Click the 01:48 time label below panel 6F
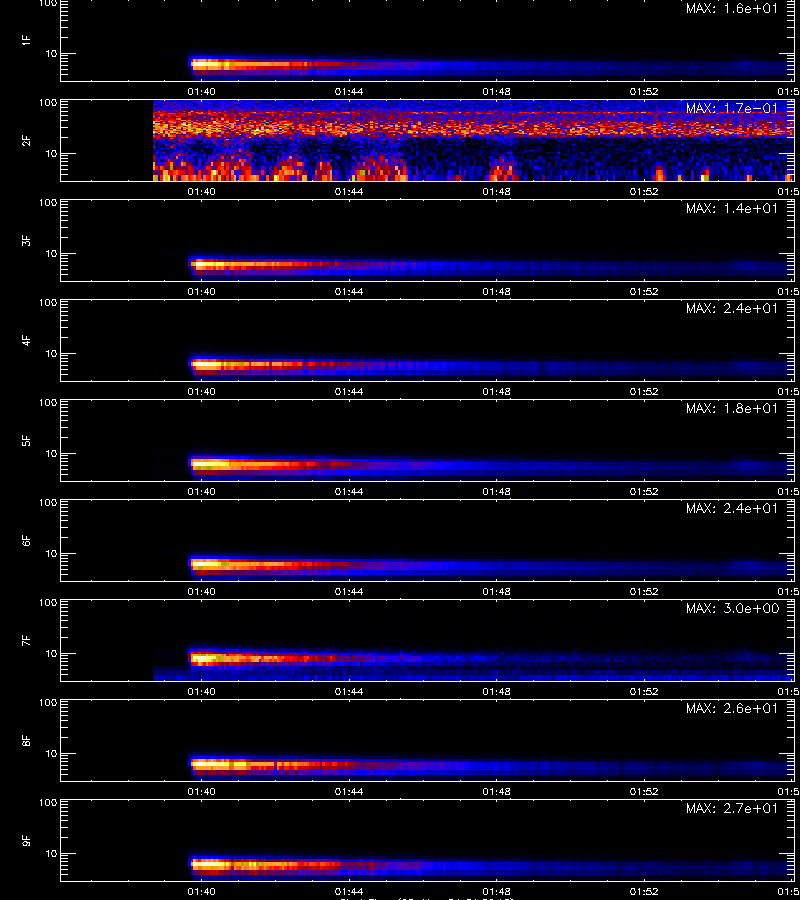The width and height of the screenshot is (800, 900). point(496,591)
